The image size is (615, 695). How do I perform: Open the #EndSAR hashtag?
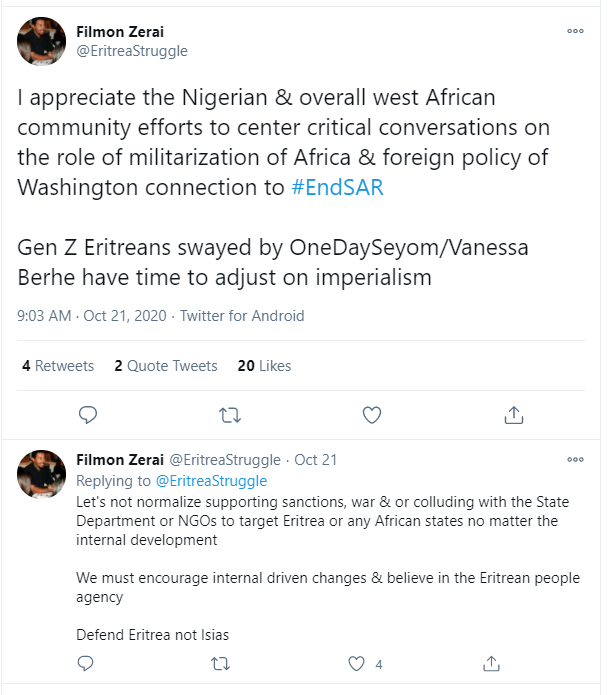(x=336, y=187)
